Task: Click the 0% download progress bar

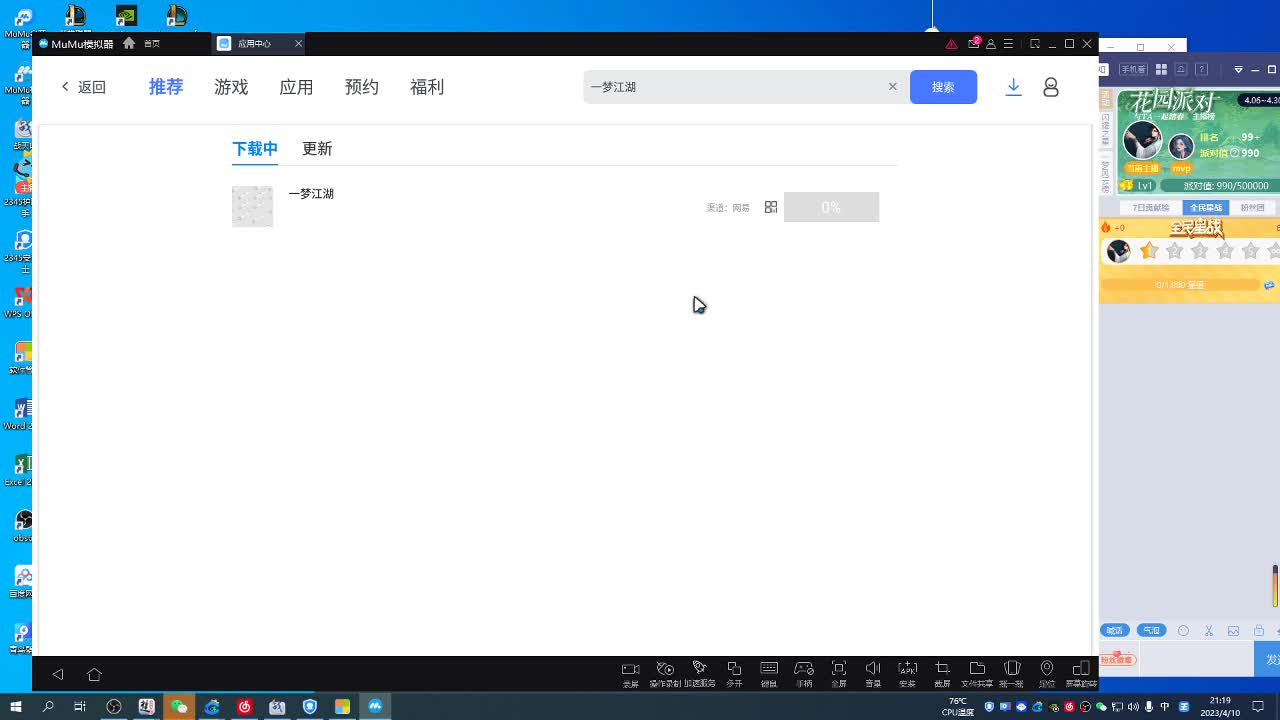Action: [831, 207]
